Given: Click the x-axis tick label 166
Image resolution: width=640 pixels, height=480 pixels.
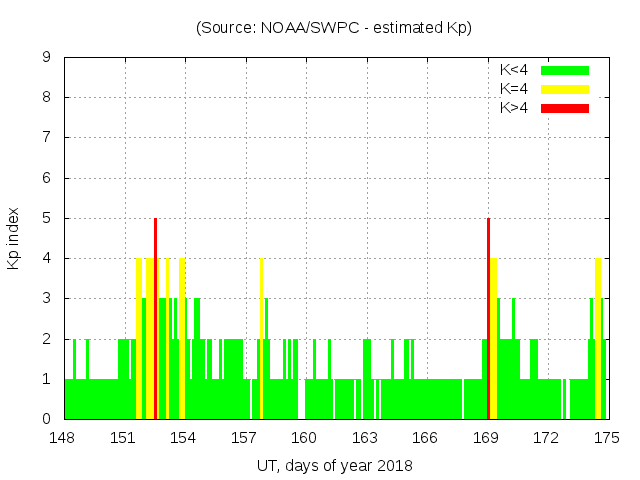Looking at the screenshot, I should pyautogui.click(x=425, y=438).
